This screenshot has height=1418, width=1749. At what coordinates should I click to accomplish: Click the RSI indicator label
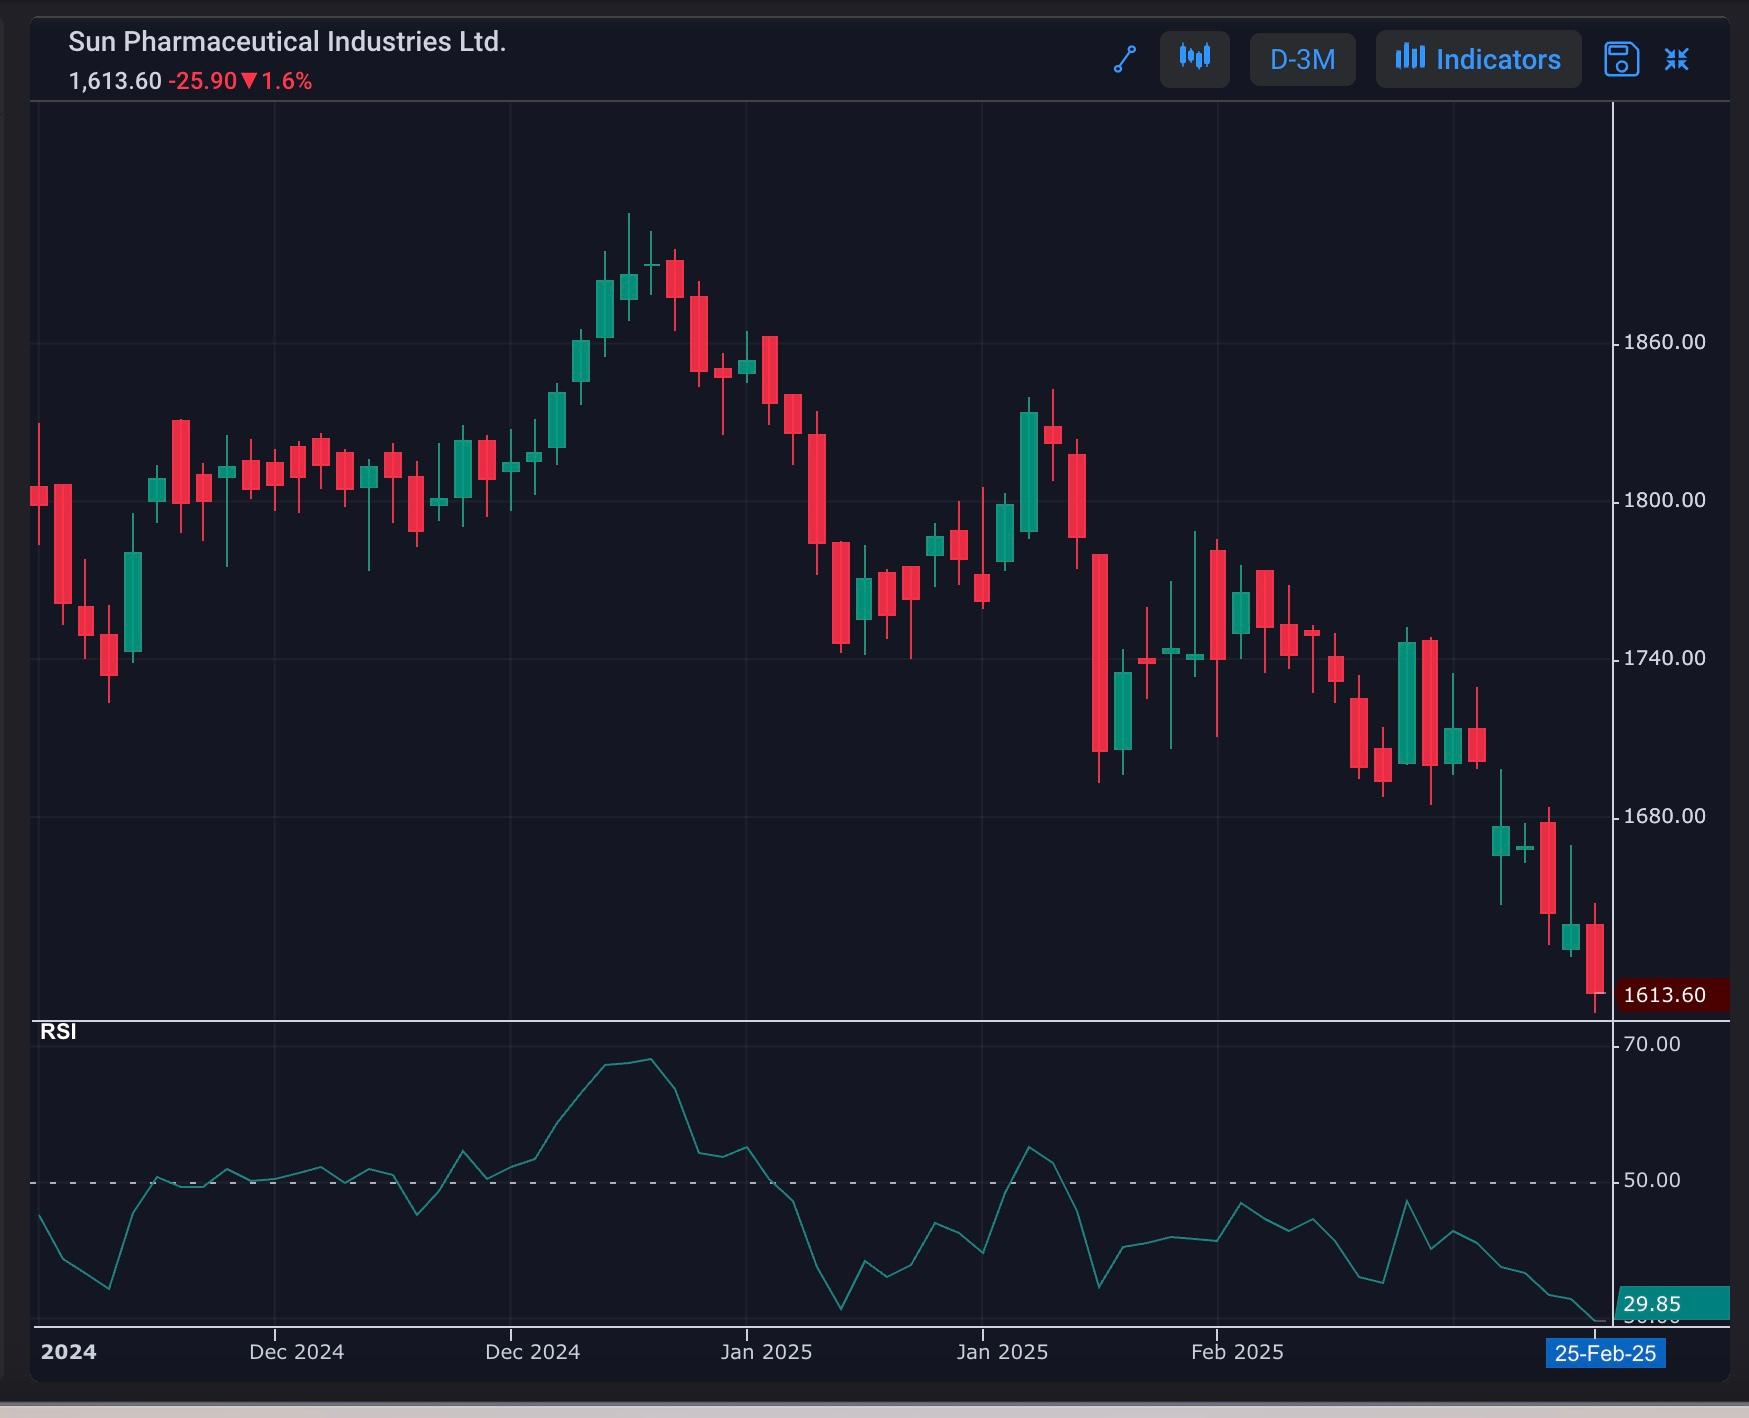58,1032
